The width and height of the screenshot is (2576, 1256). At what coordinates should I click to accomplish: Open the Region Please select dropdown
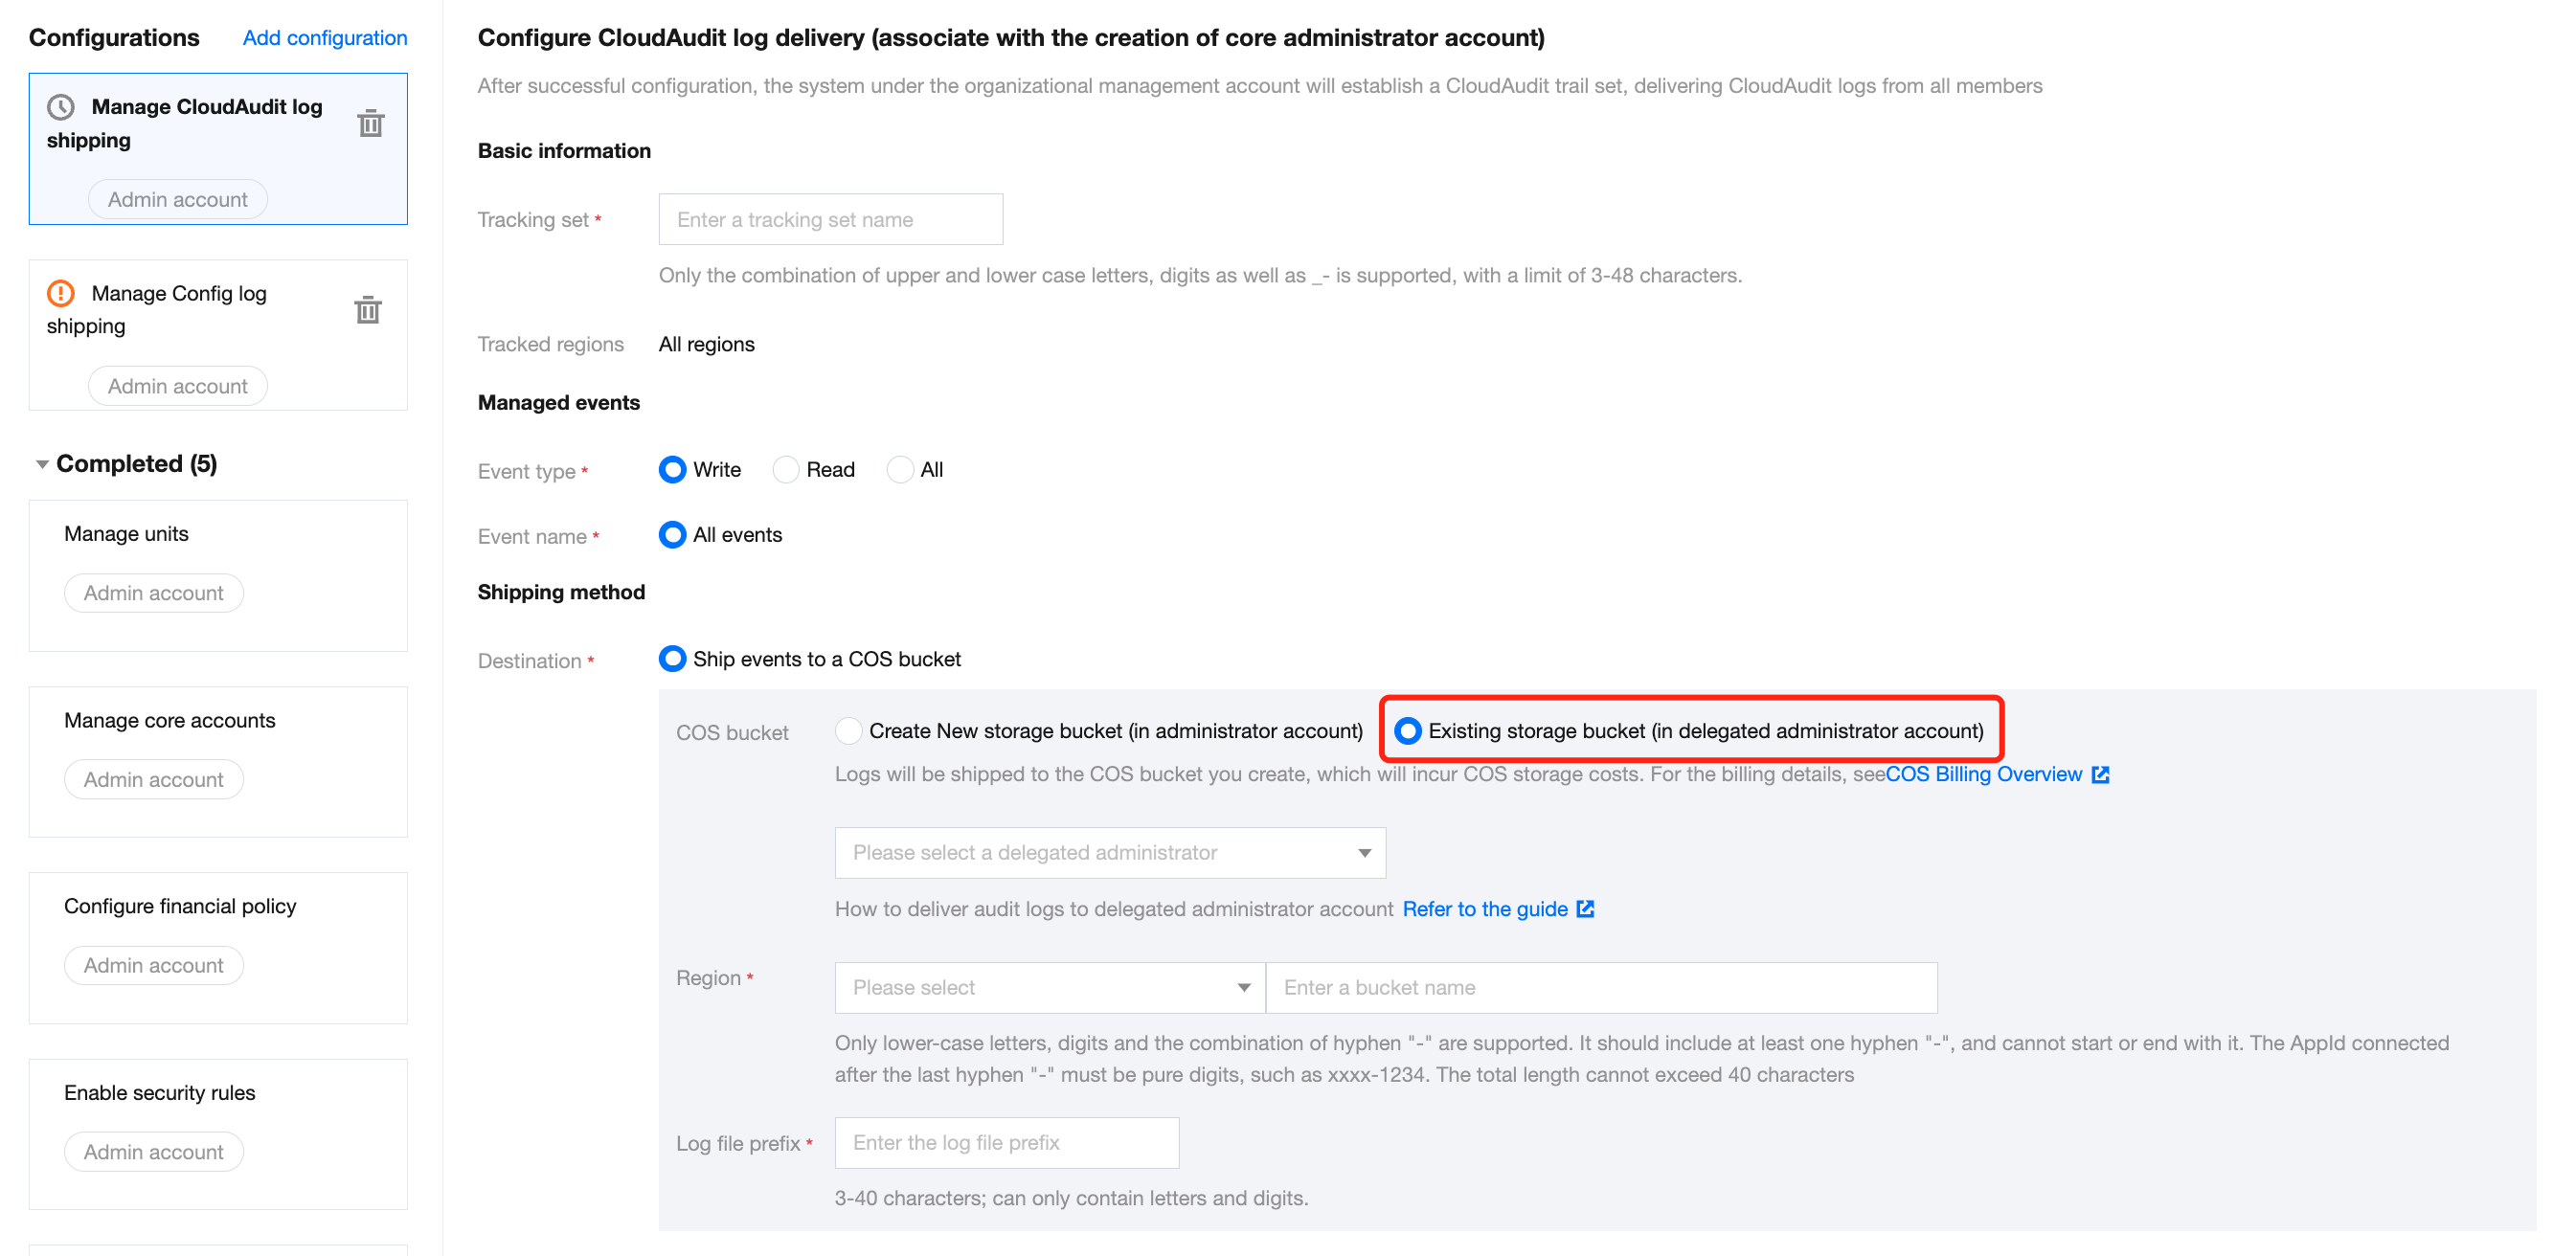(x=1049, y=988)
